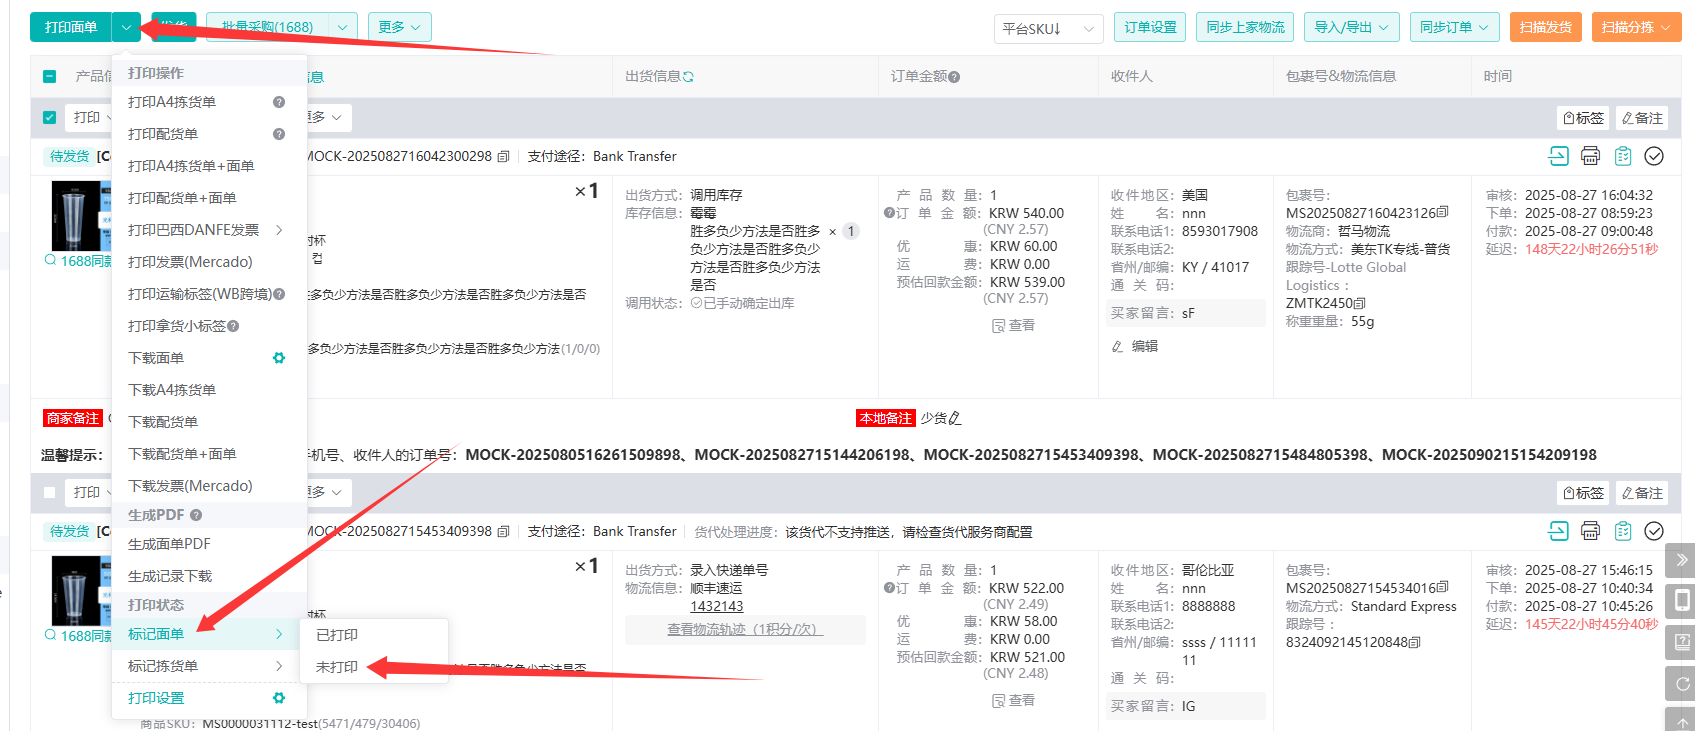Click the printer icon on the MOCK-2025082716042300298 order

1590,155
